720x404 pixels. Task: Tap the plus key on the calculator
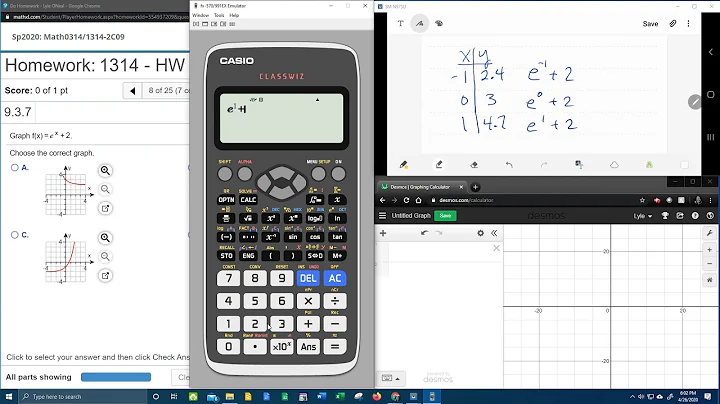pos(308,324)
